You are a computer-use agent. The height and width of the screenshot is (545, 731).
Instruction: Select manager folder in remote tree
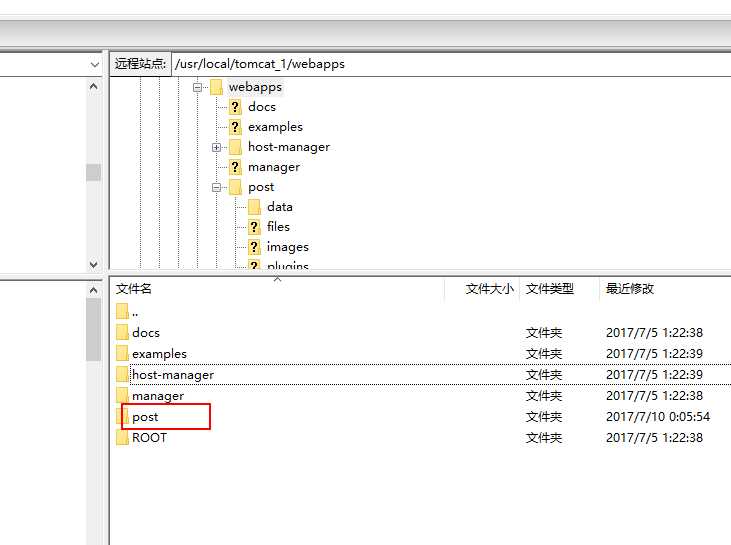(274, 167)
